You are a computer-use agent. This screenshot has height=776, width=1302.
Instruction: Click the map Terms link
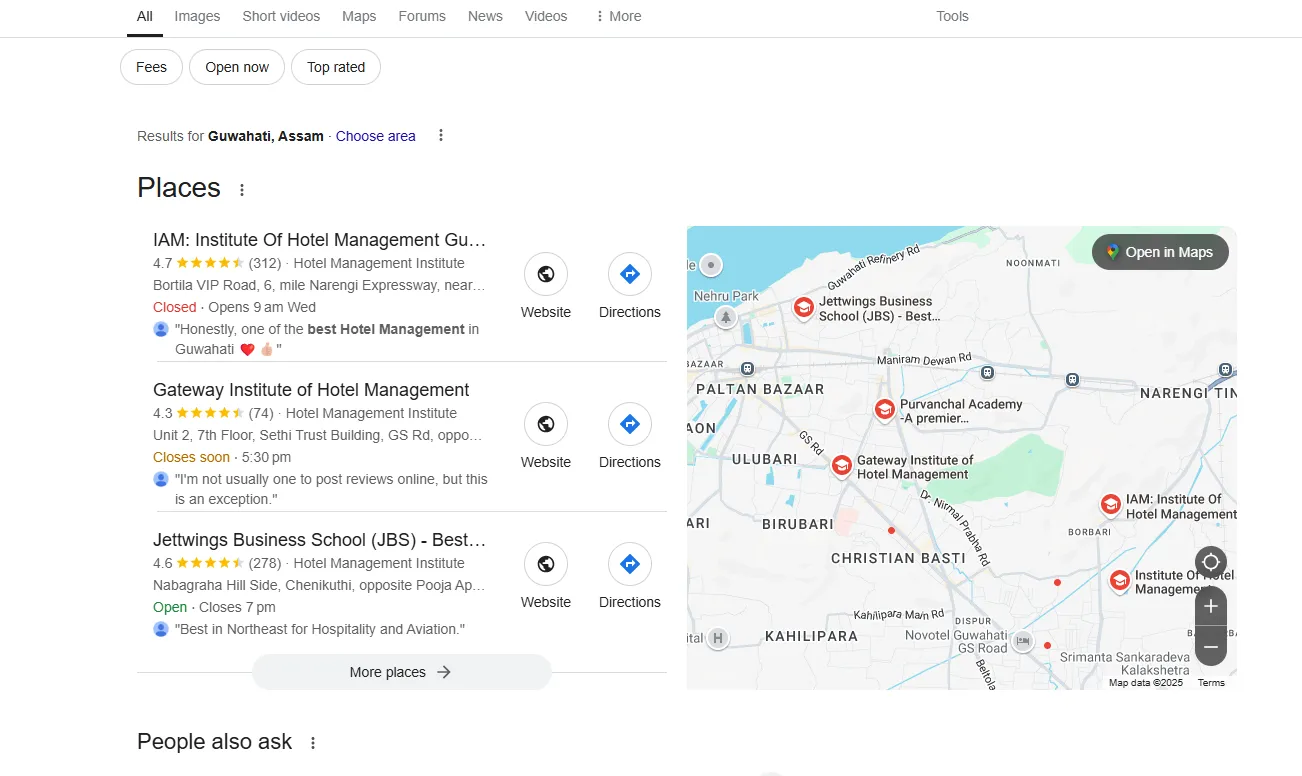pos(1211,683)
